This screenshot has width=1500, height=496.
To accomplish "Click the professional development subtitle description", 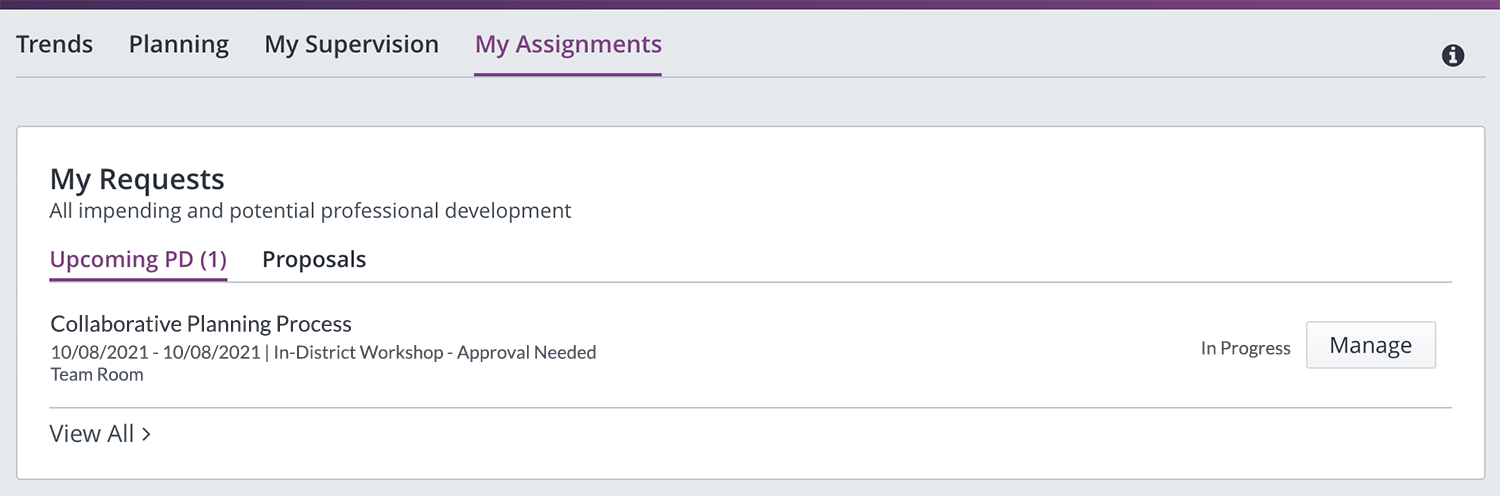I will pos(311,211).
